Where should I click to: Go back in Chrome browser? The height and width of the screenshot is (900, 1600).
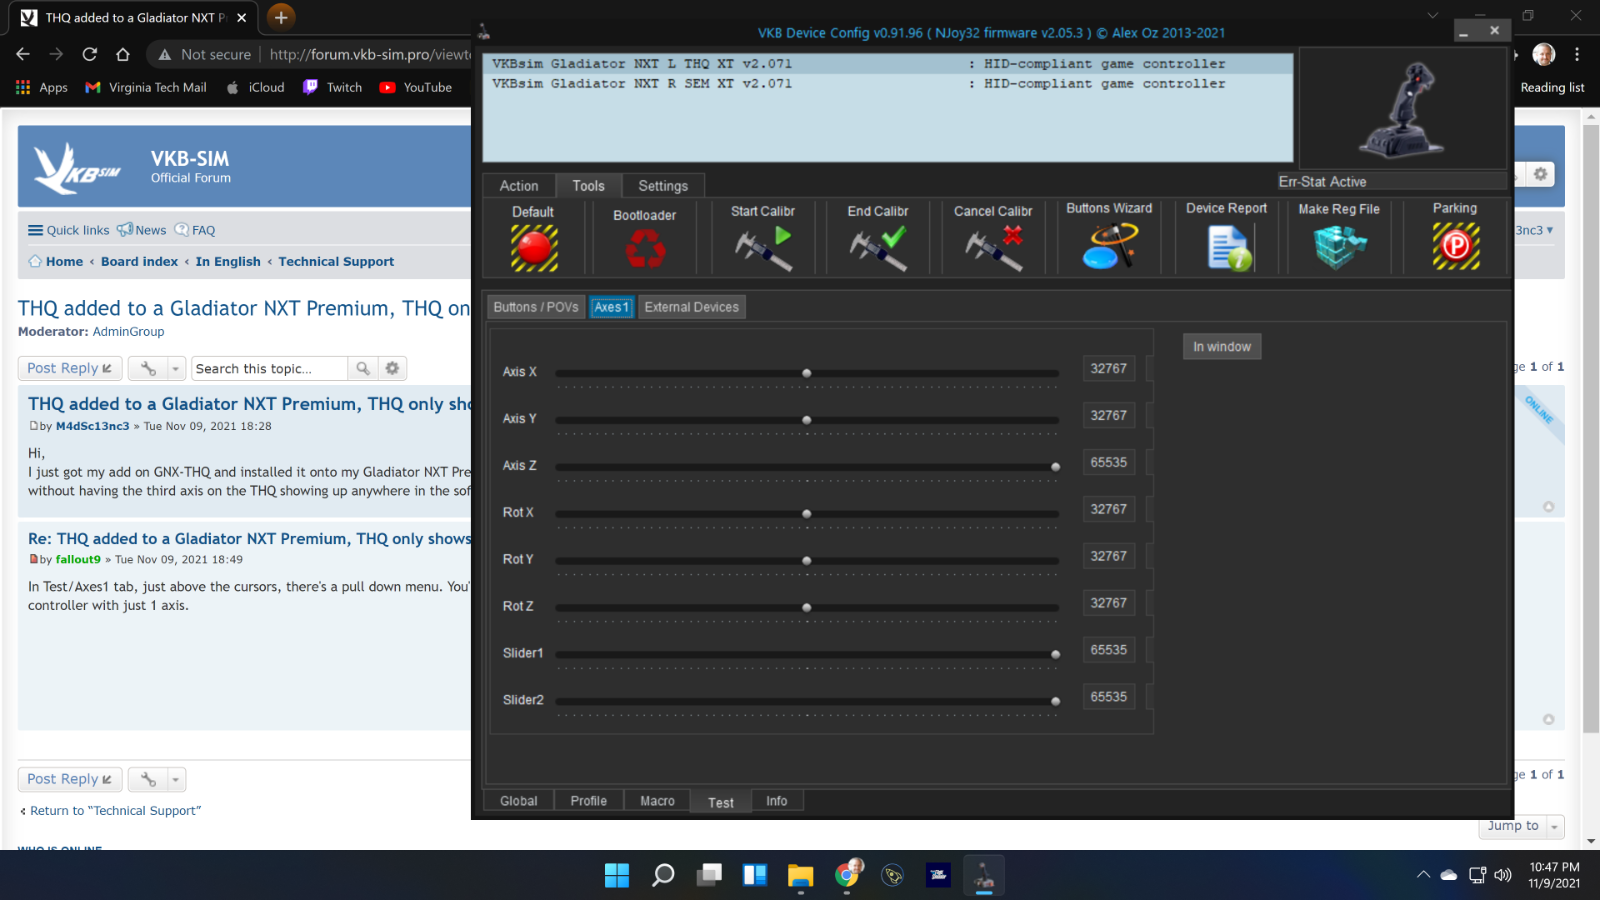tap(23, 54)
